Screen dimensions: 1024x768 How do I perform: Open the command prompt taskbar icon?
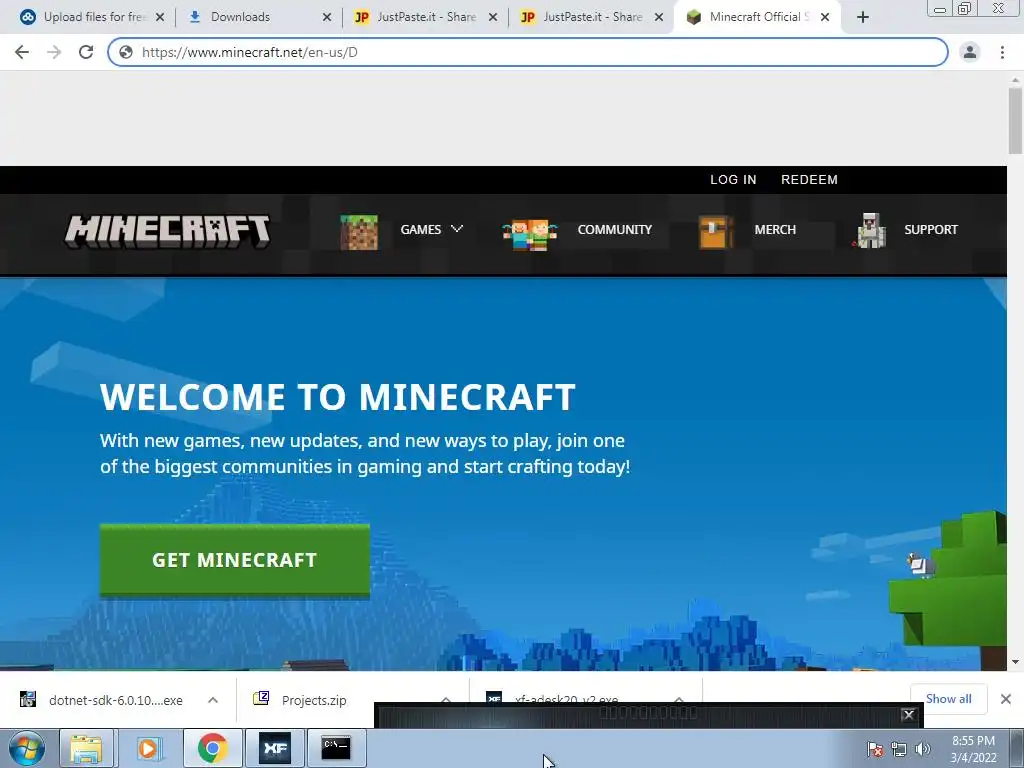coord(336,748)
